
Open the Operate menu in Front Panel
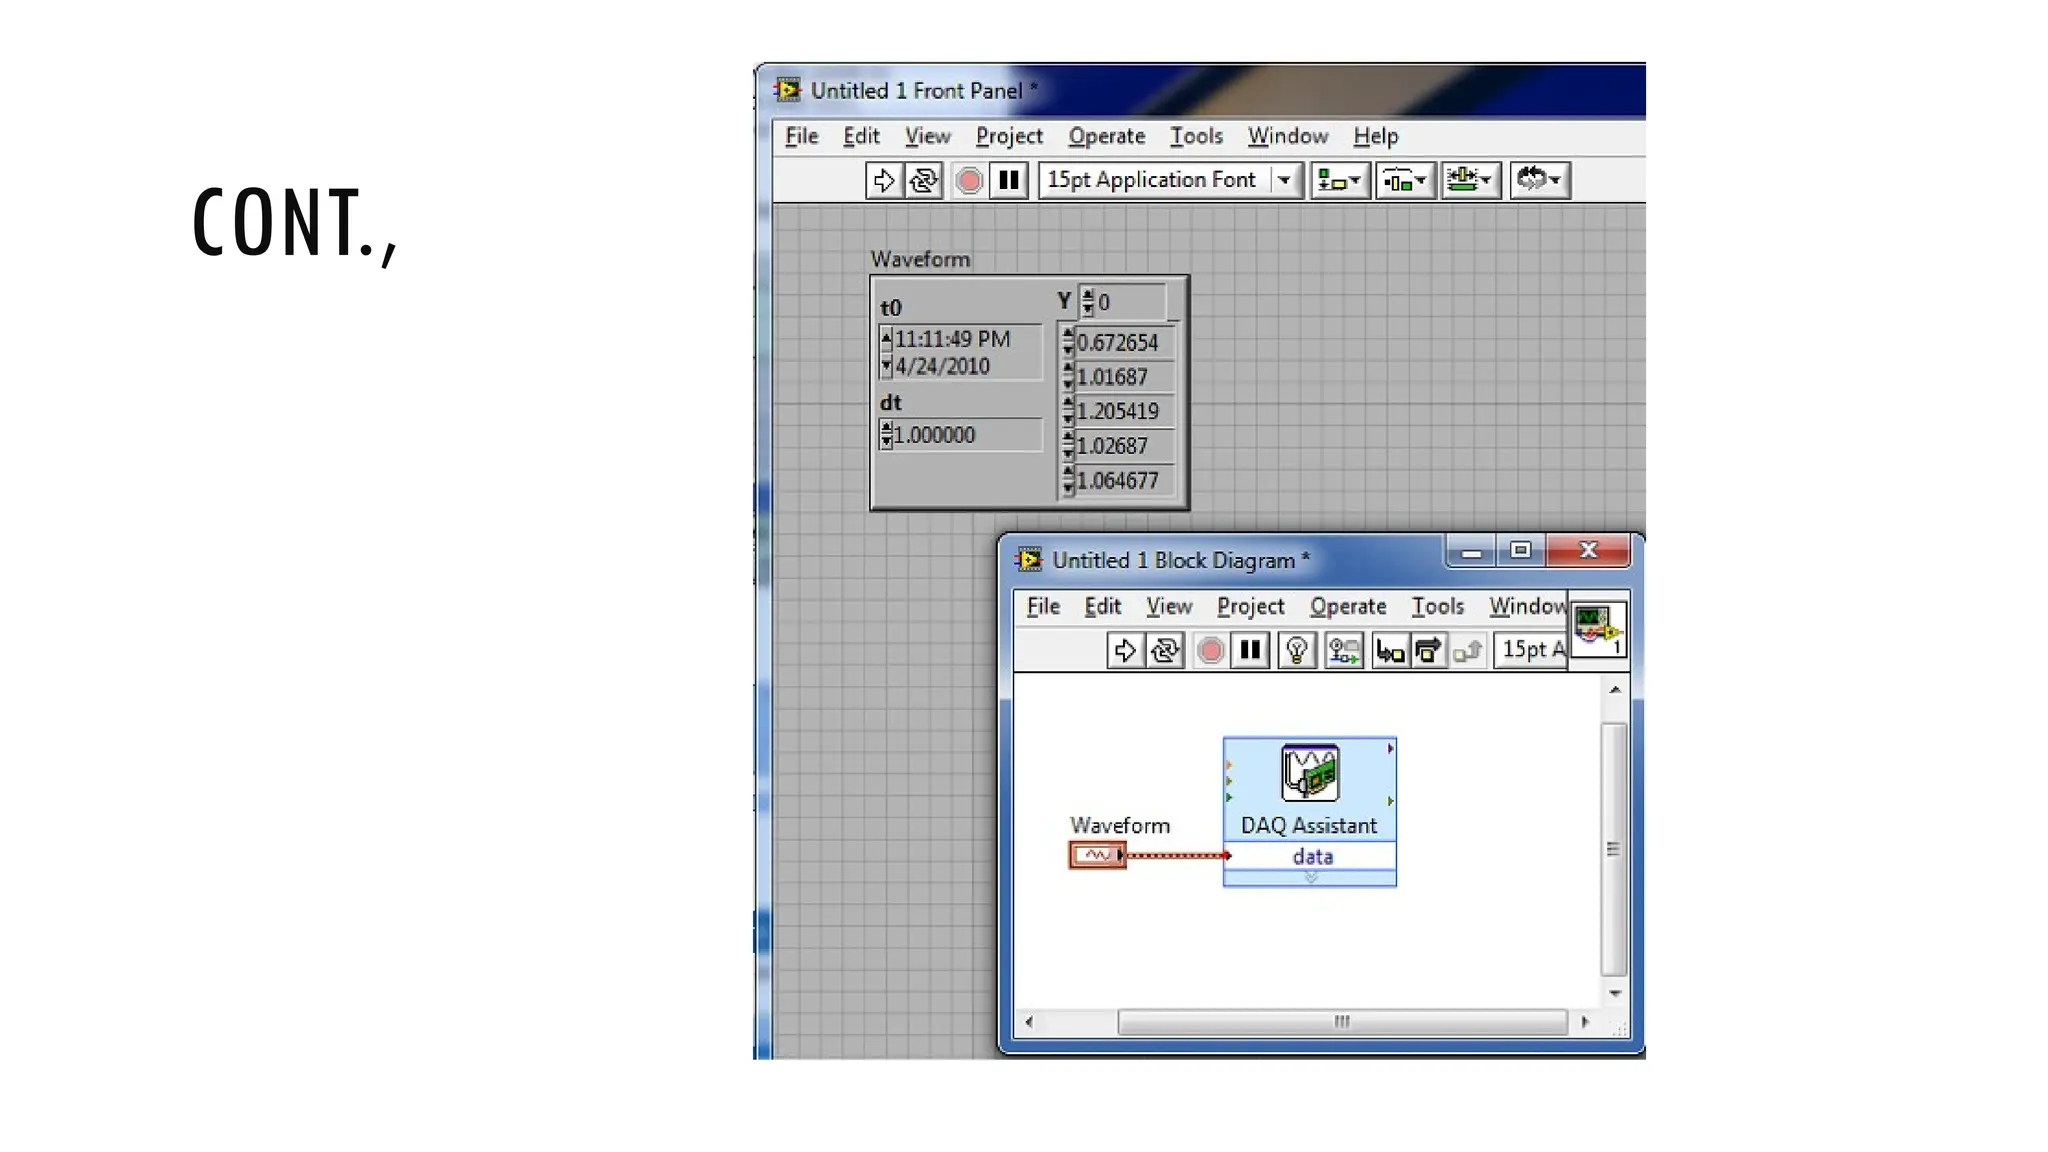click(1106, 136)
